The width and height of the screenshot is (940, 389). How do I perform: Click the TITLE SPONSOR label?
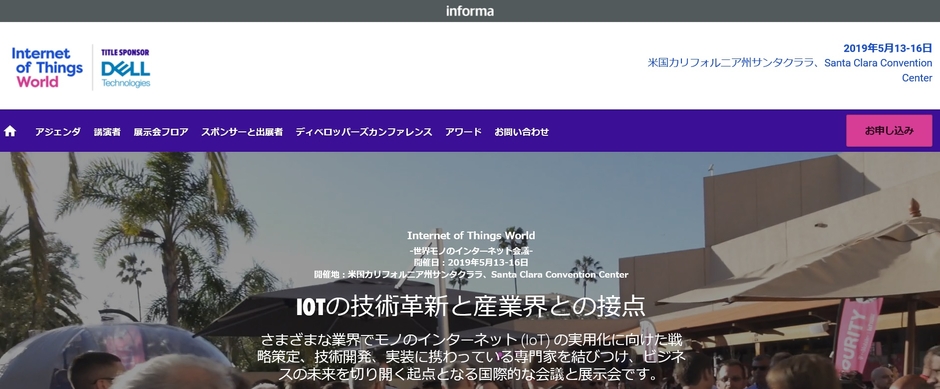125,52
